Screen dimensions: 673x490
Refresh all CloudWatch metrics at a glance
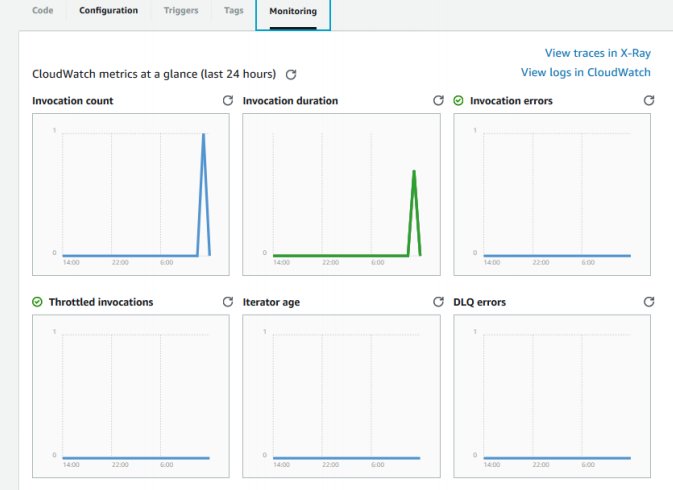tap(291, 75)
